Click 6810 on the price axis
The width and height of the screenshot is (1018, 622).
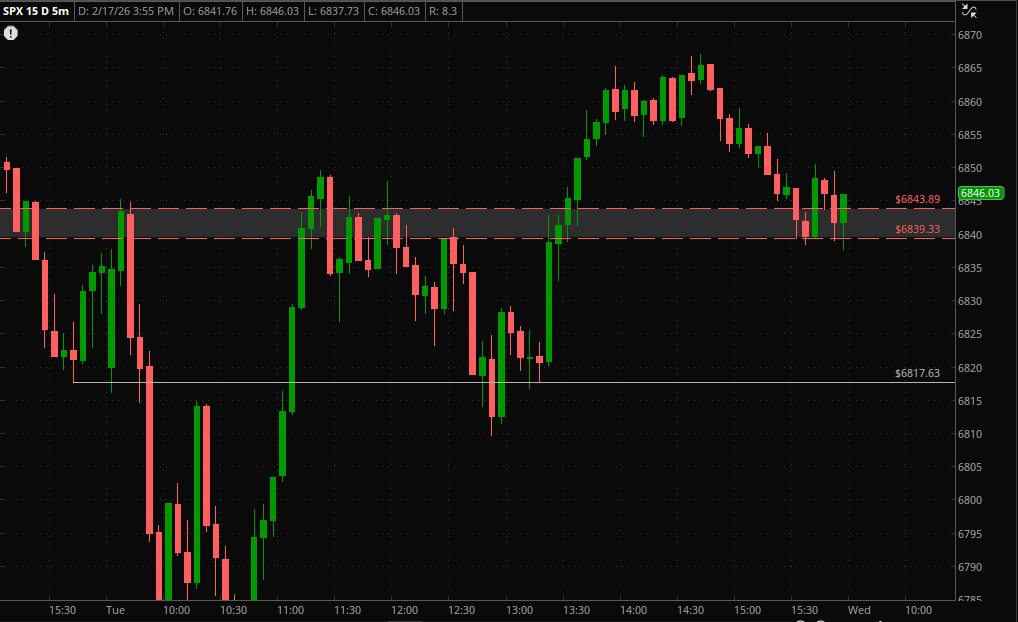(x=970, y=434)
